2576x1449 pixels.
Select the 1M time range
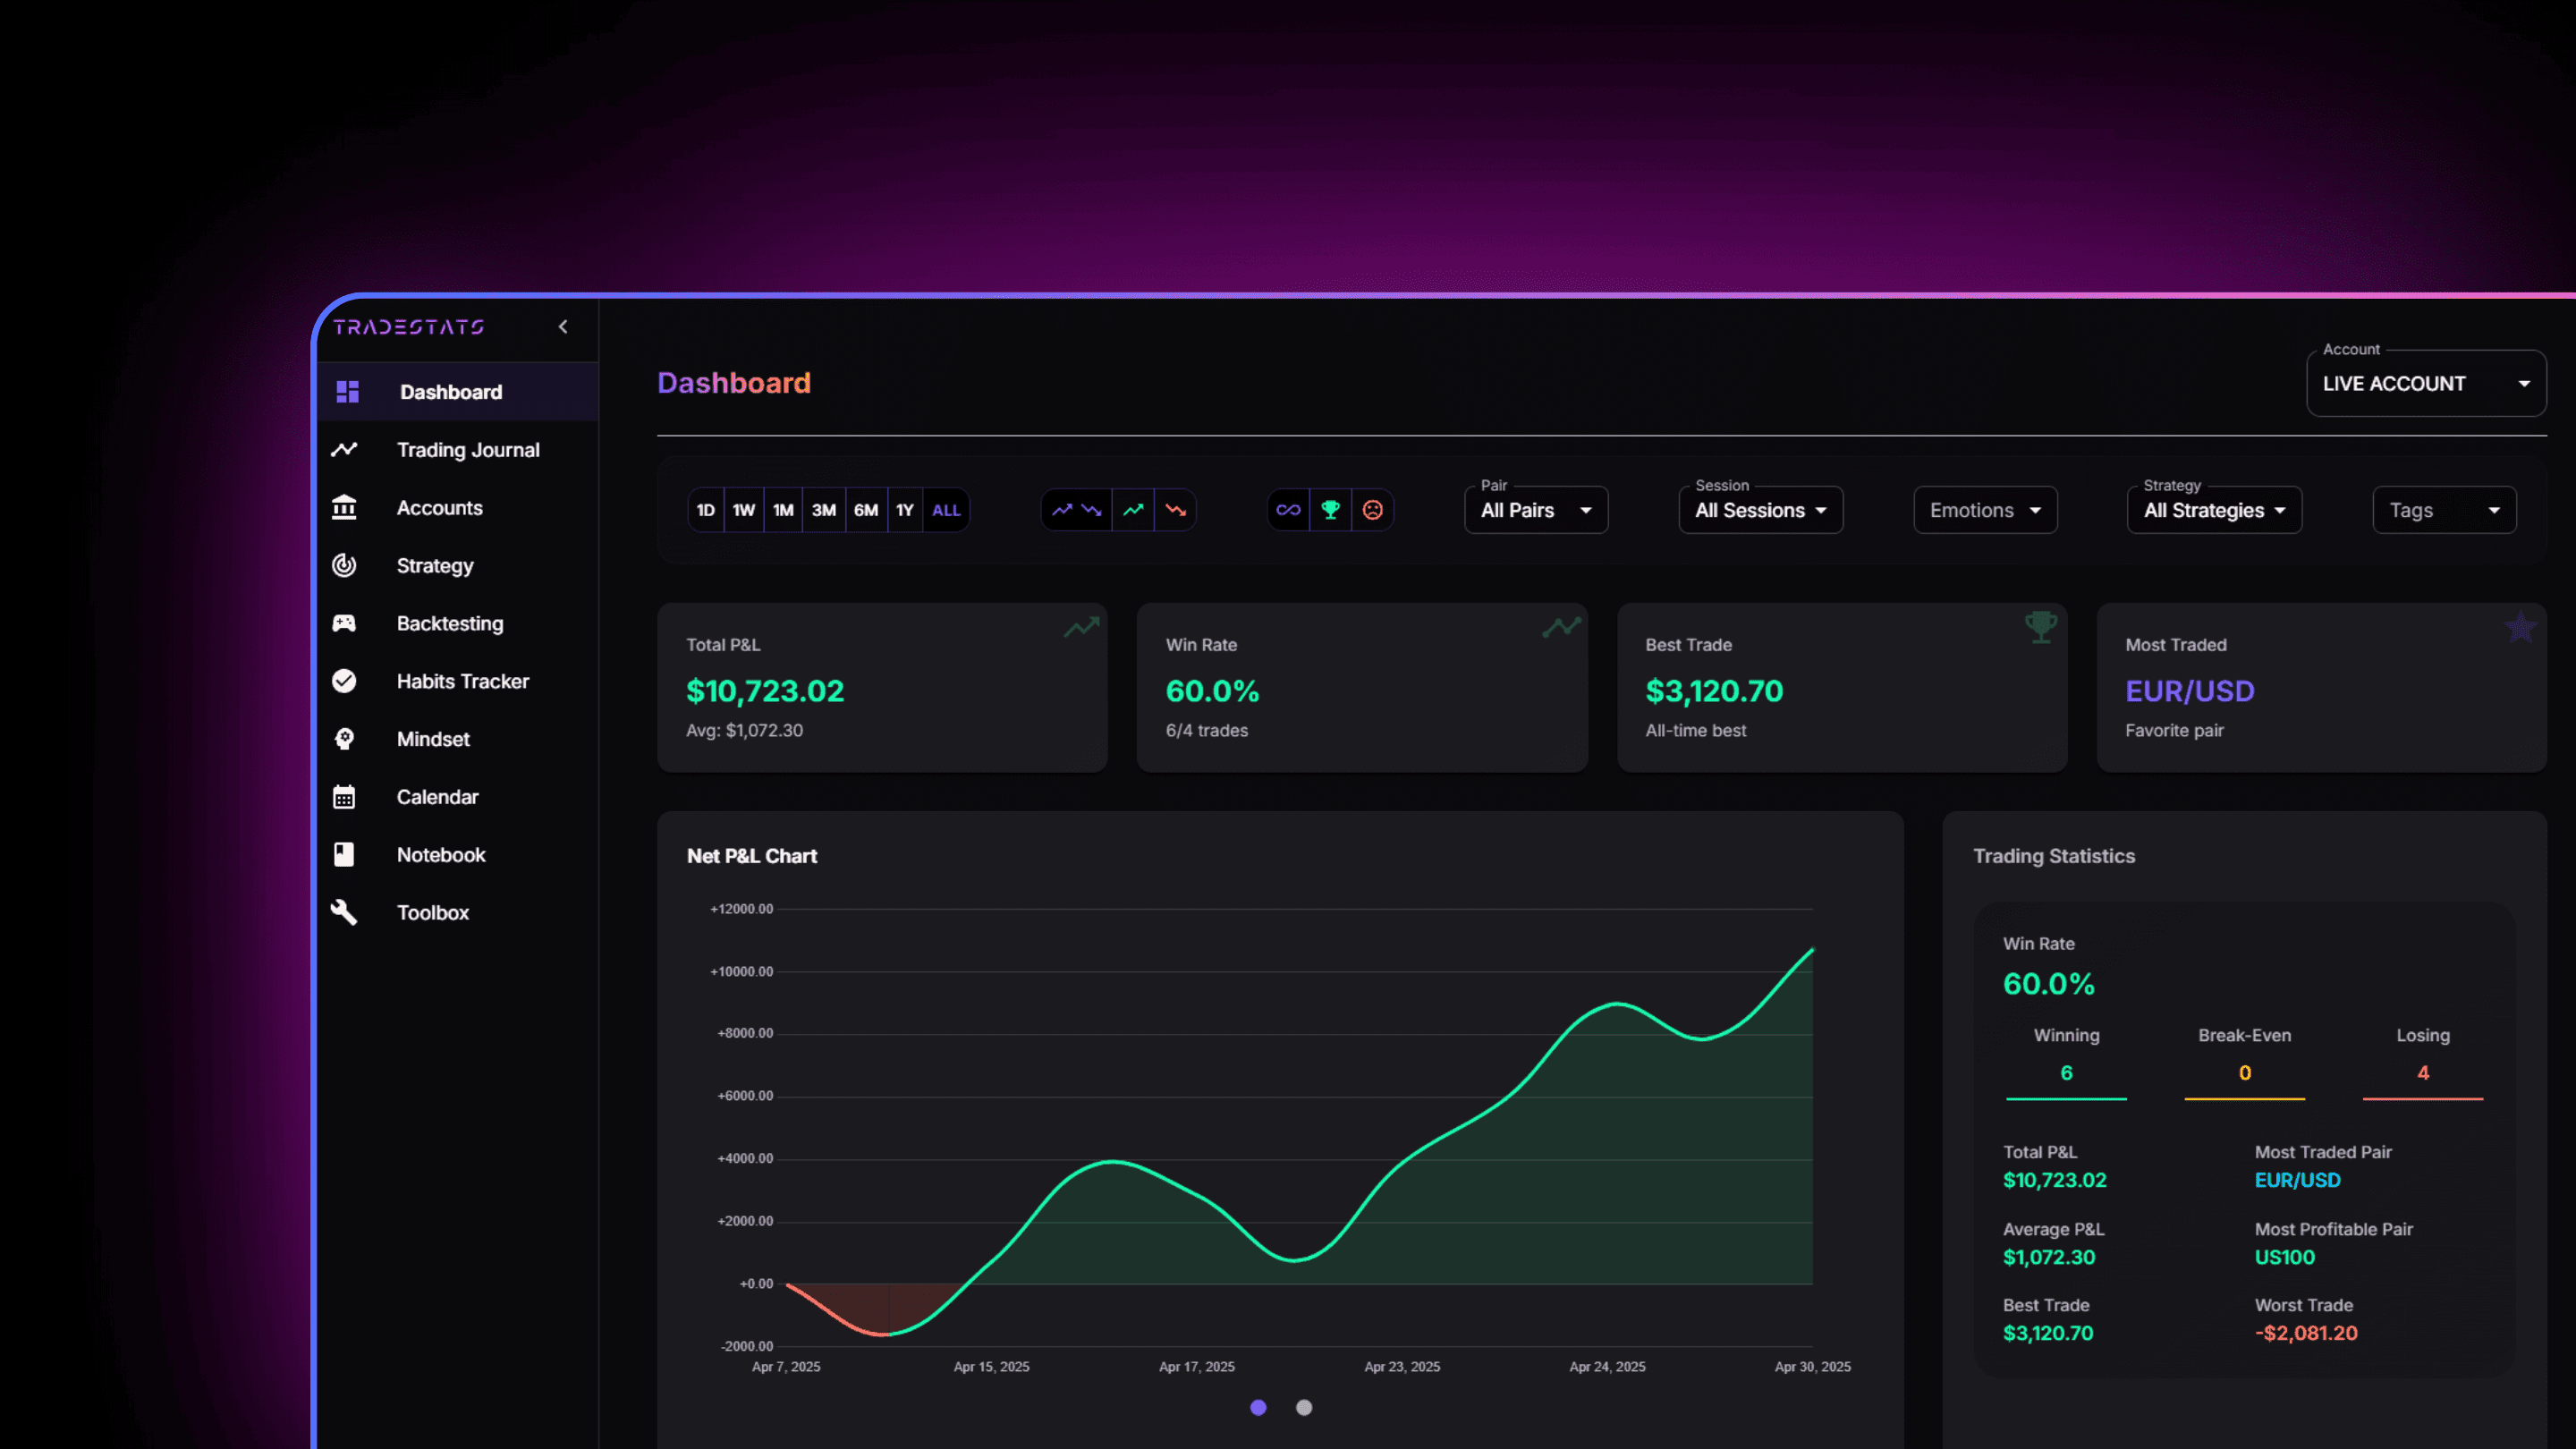pos(783,510)
